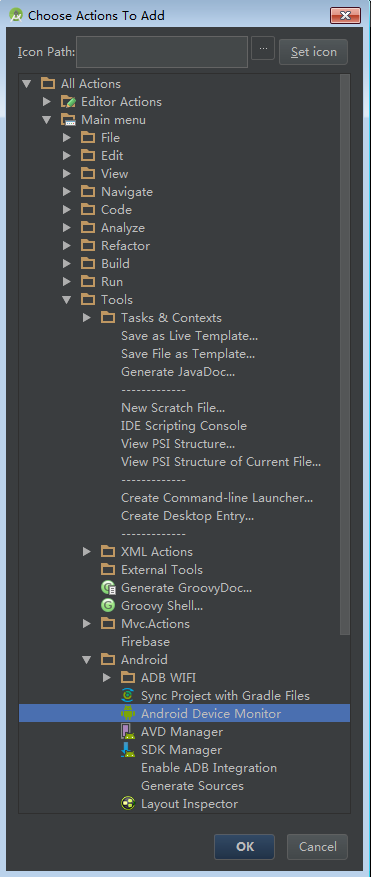Select Save as Live Template... action

click(189, 336)
